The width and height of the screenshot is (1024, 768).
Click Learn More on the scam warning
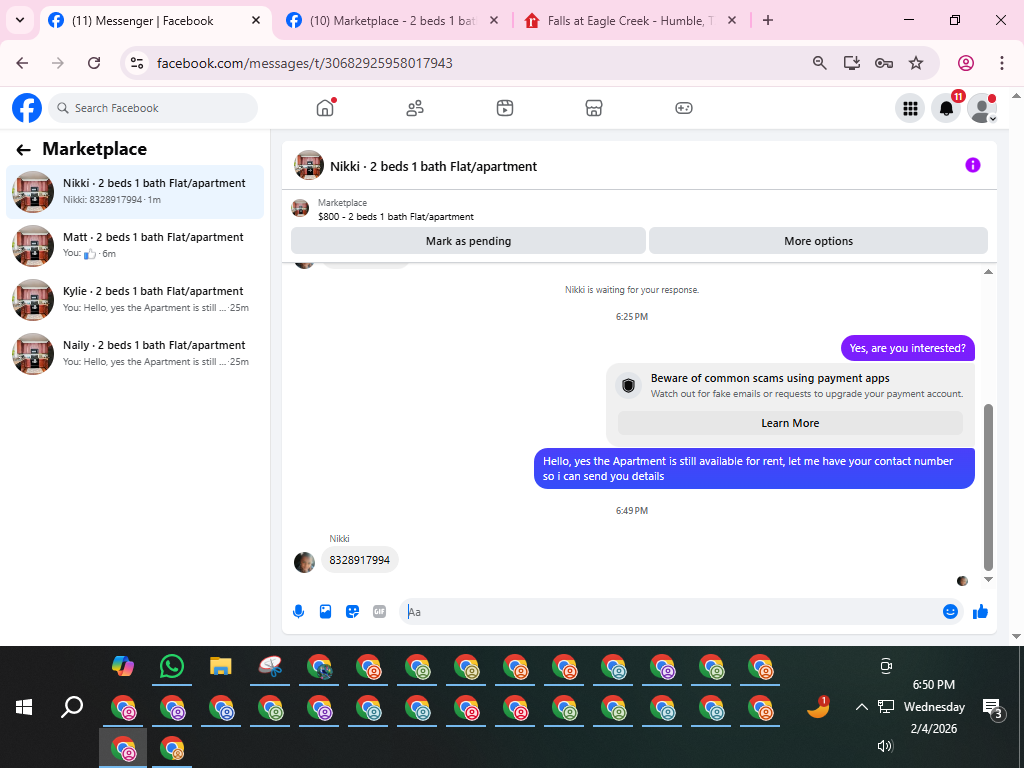(x=790, y=423)
